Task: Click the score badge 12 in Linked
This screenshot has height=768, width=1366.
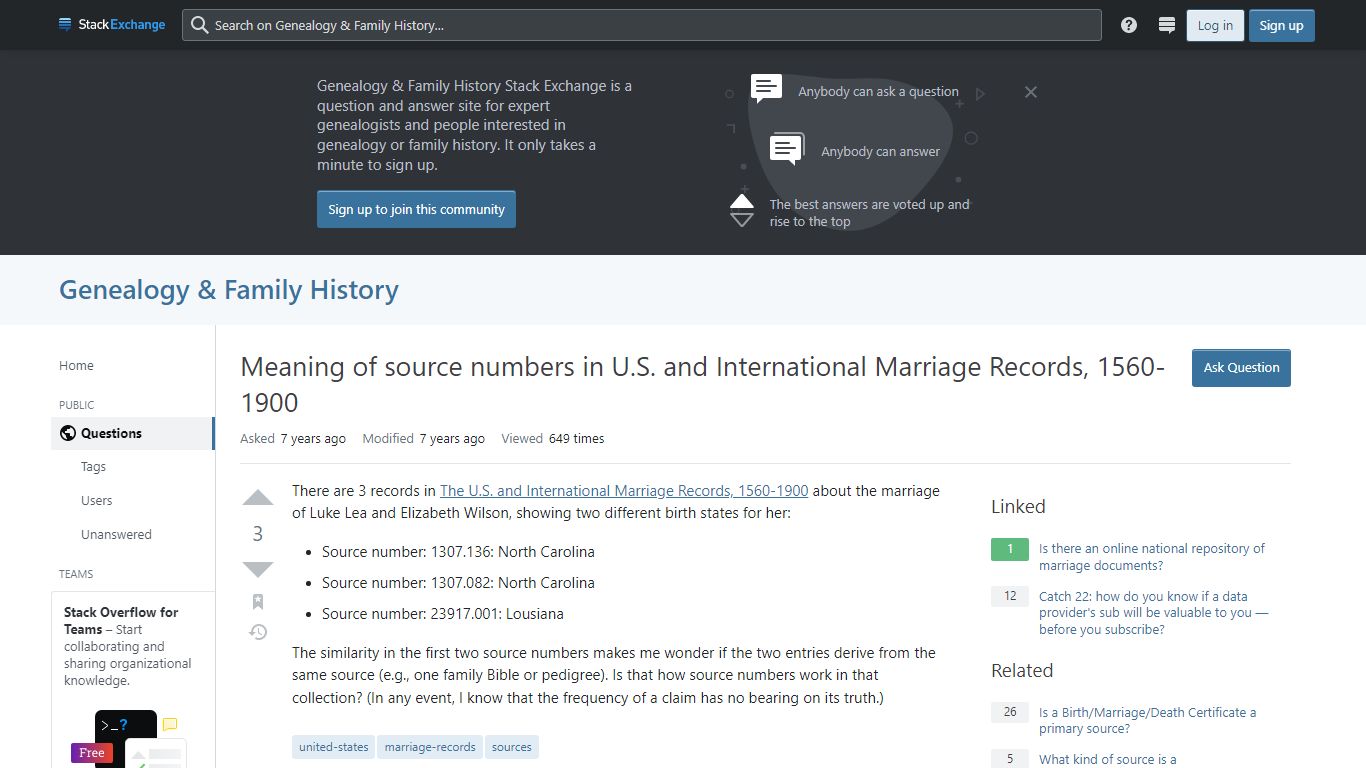Action: [x=1010, y=596]
